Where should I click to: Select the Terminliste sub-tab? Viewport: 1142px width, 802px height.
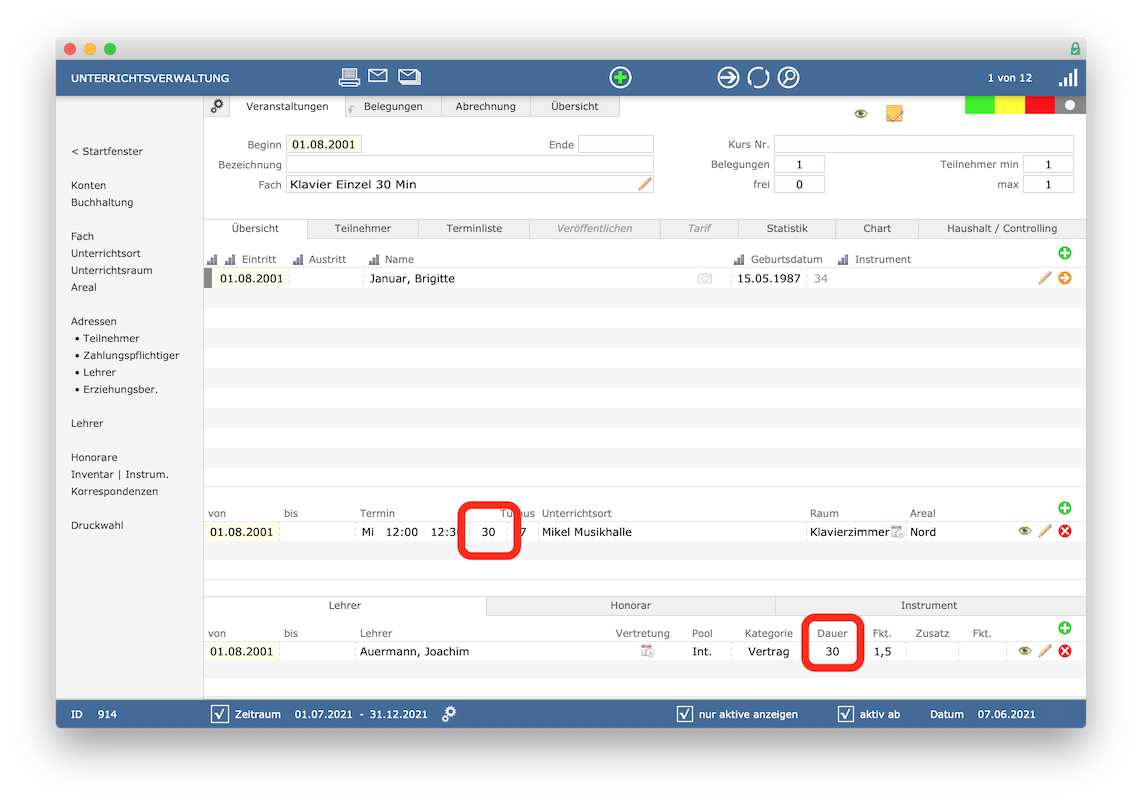pyautogui.click(x=474, y=229)
